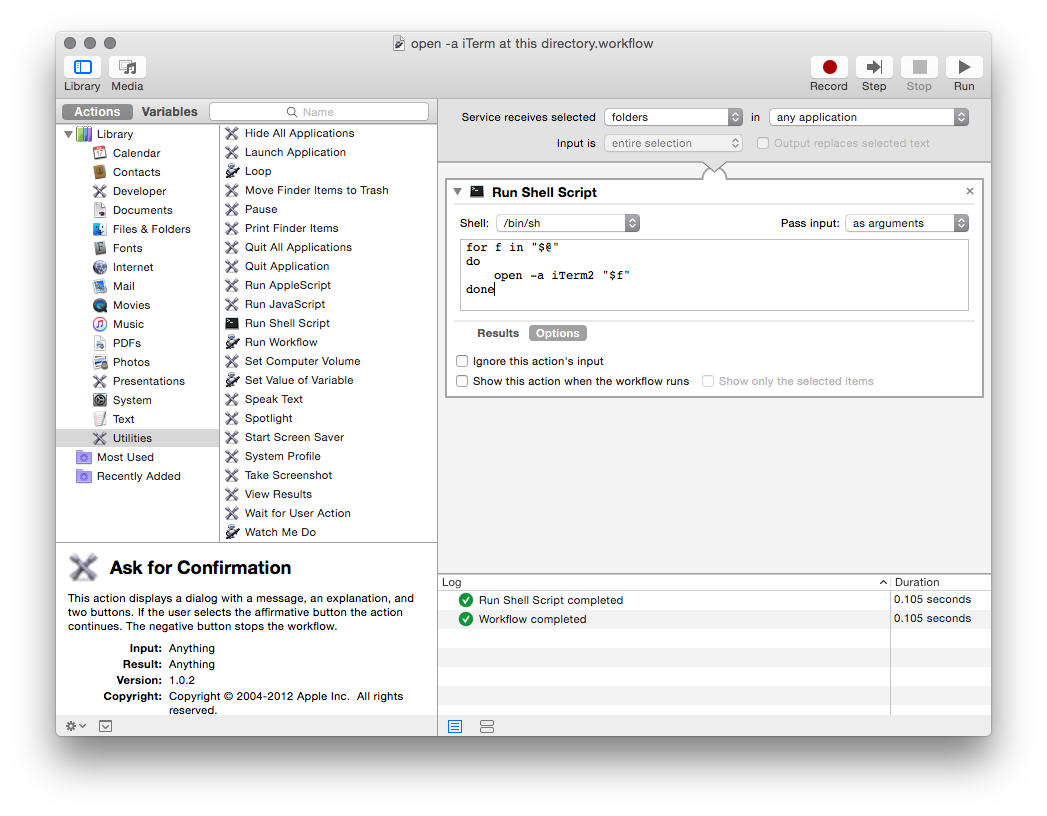The width and height of the screenshot is (1047, 816).
Task: Collapse the Run Shell Script action
Action: click(457, 192)
